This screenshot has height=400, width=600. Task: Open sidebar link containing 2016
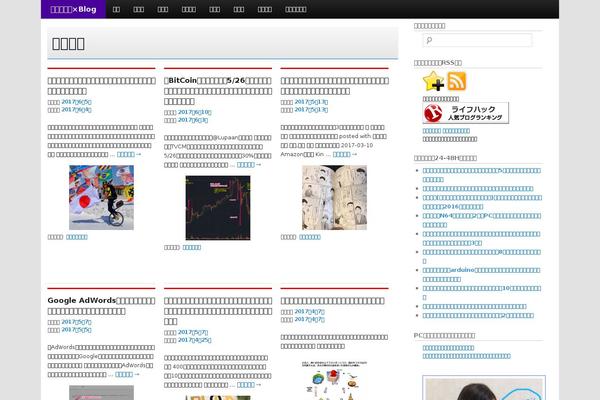(x=482, y=202)
